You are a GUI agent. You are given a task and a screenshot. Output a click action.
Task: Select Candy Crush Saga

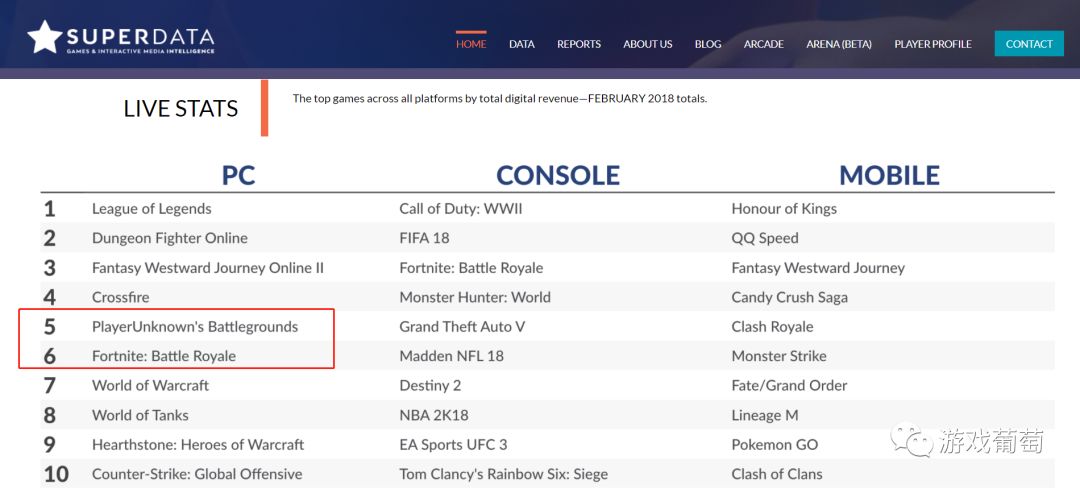pyautogui.click(x=789, y=298)
